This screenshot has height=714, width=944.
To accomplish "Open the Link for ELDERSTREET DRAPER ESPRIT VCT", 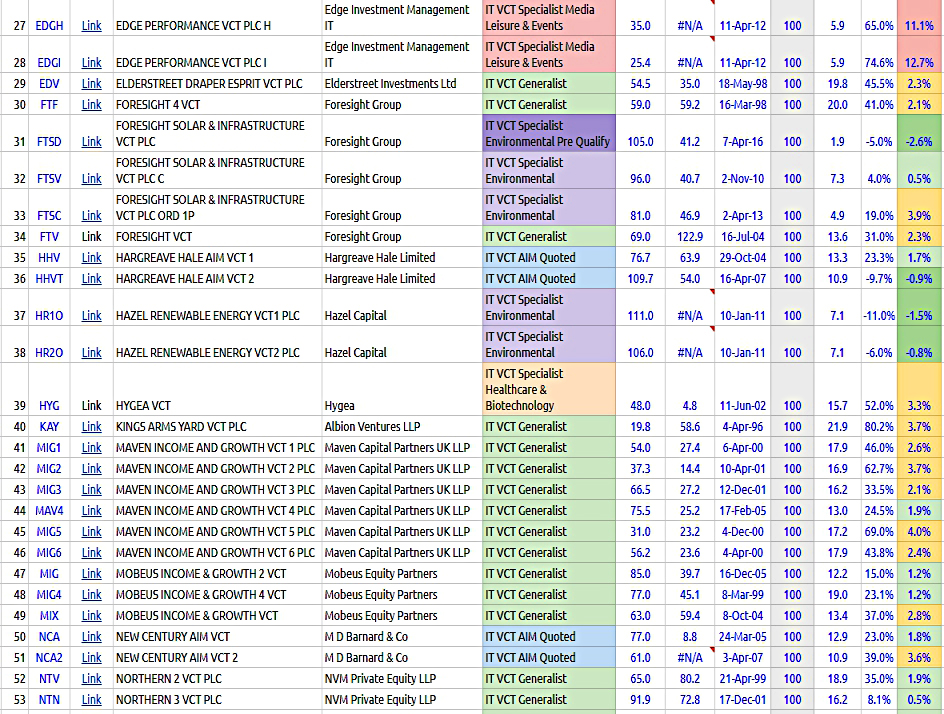I will 92,84.
